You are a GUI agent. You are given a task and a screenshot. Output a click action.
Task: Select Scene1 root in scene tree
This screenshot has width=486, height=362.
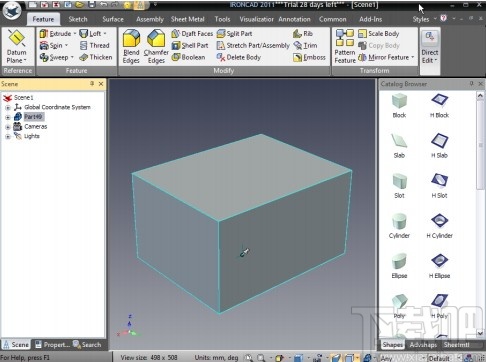click(18, 98)
